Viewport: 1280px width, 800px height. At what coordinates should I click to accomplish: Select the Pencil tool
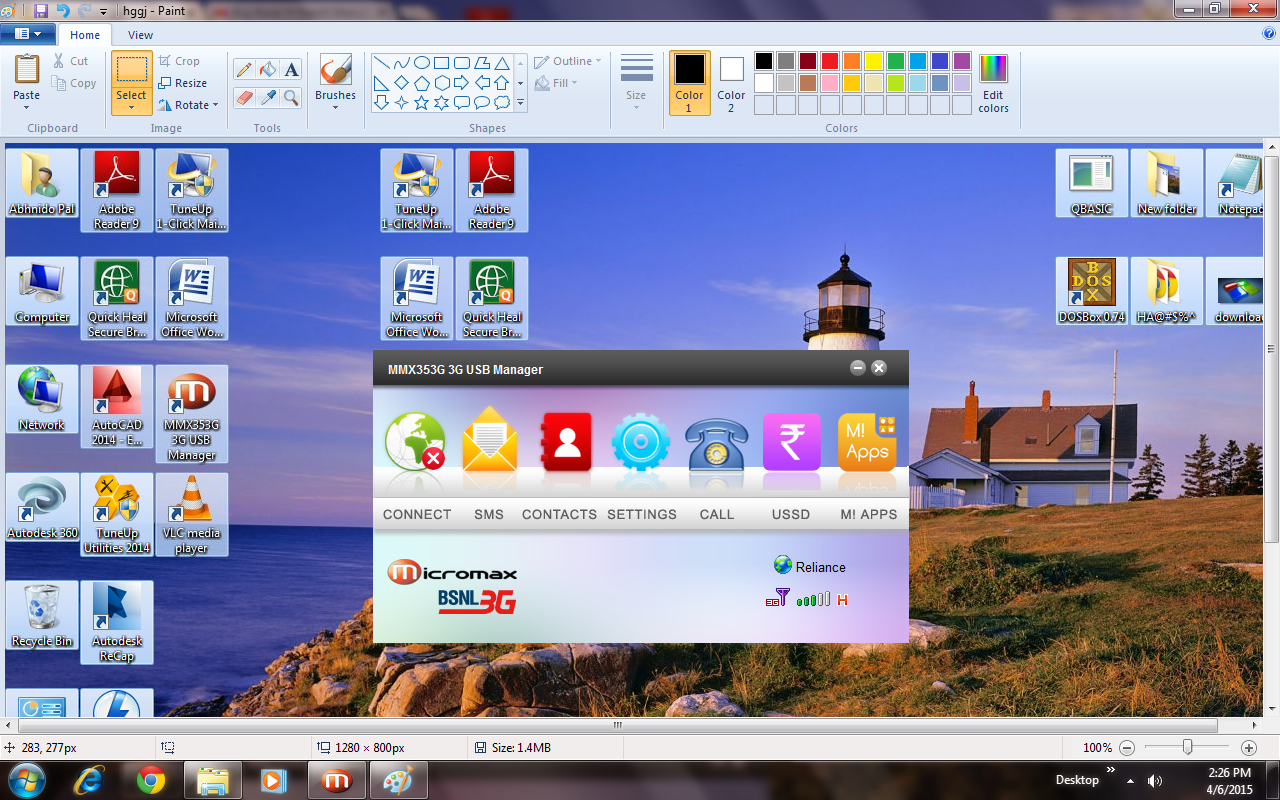[243, 69]
